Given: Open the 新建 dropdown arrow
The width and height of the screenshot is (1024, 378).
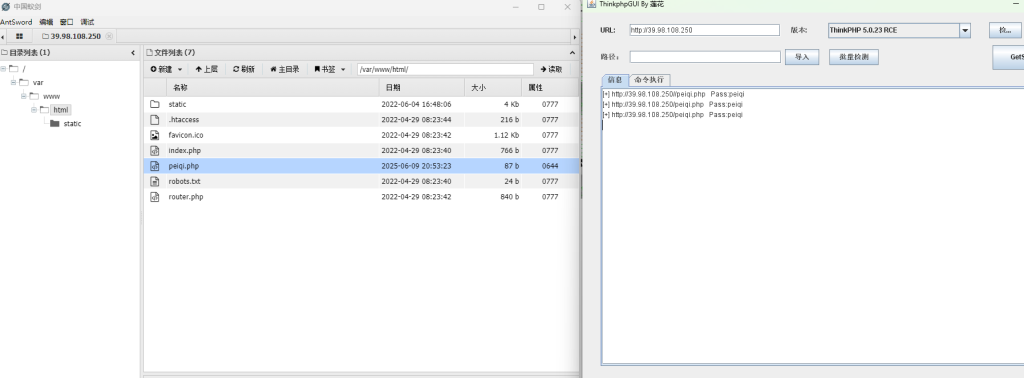Looking at the screenshot, I should click(180, 69).
